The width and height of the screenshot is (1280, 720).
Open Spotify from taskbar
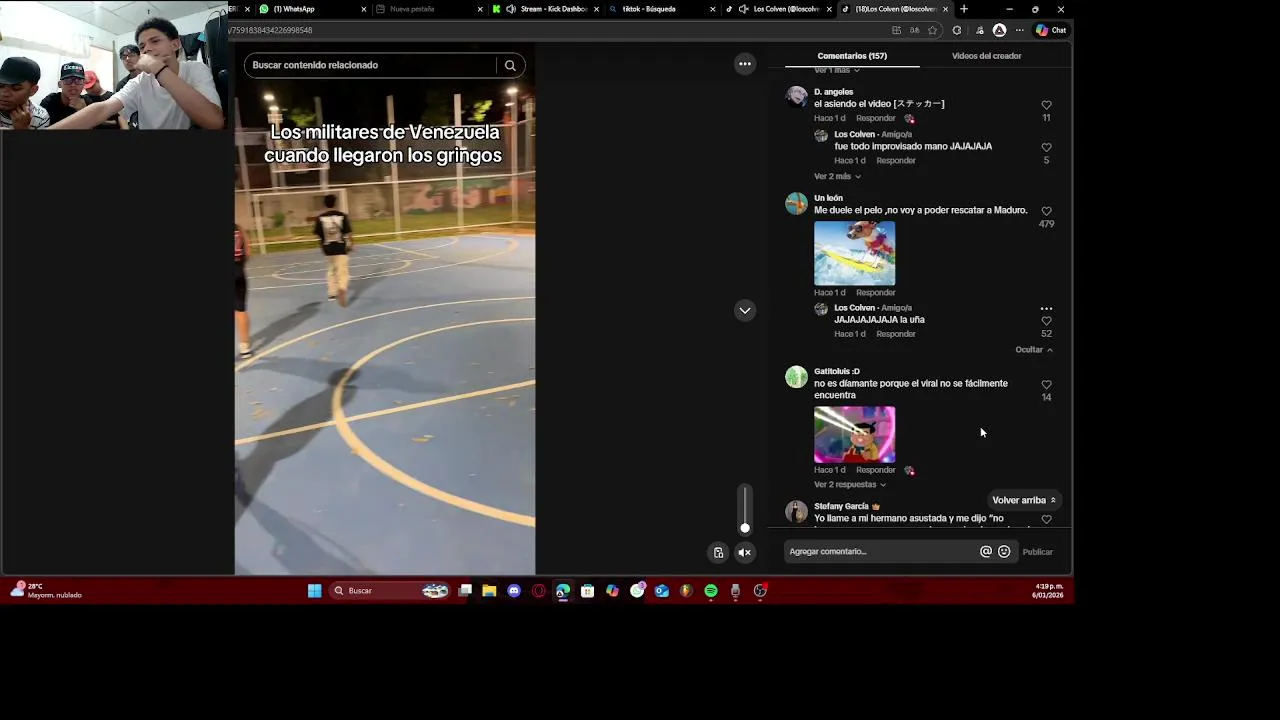coord(711,591)
